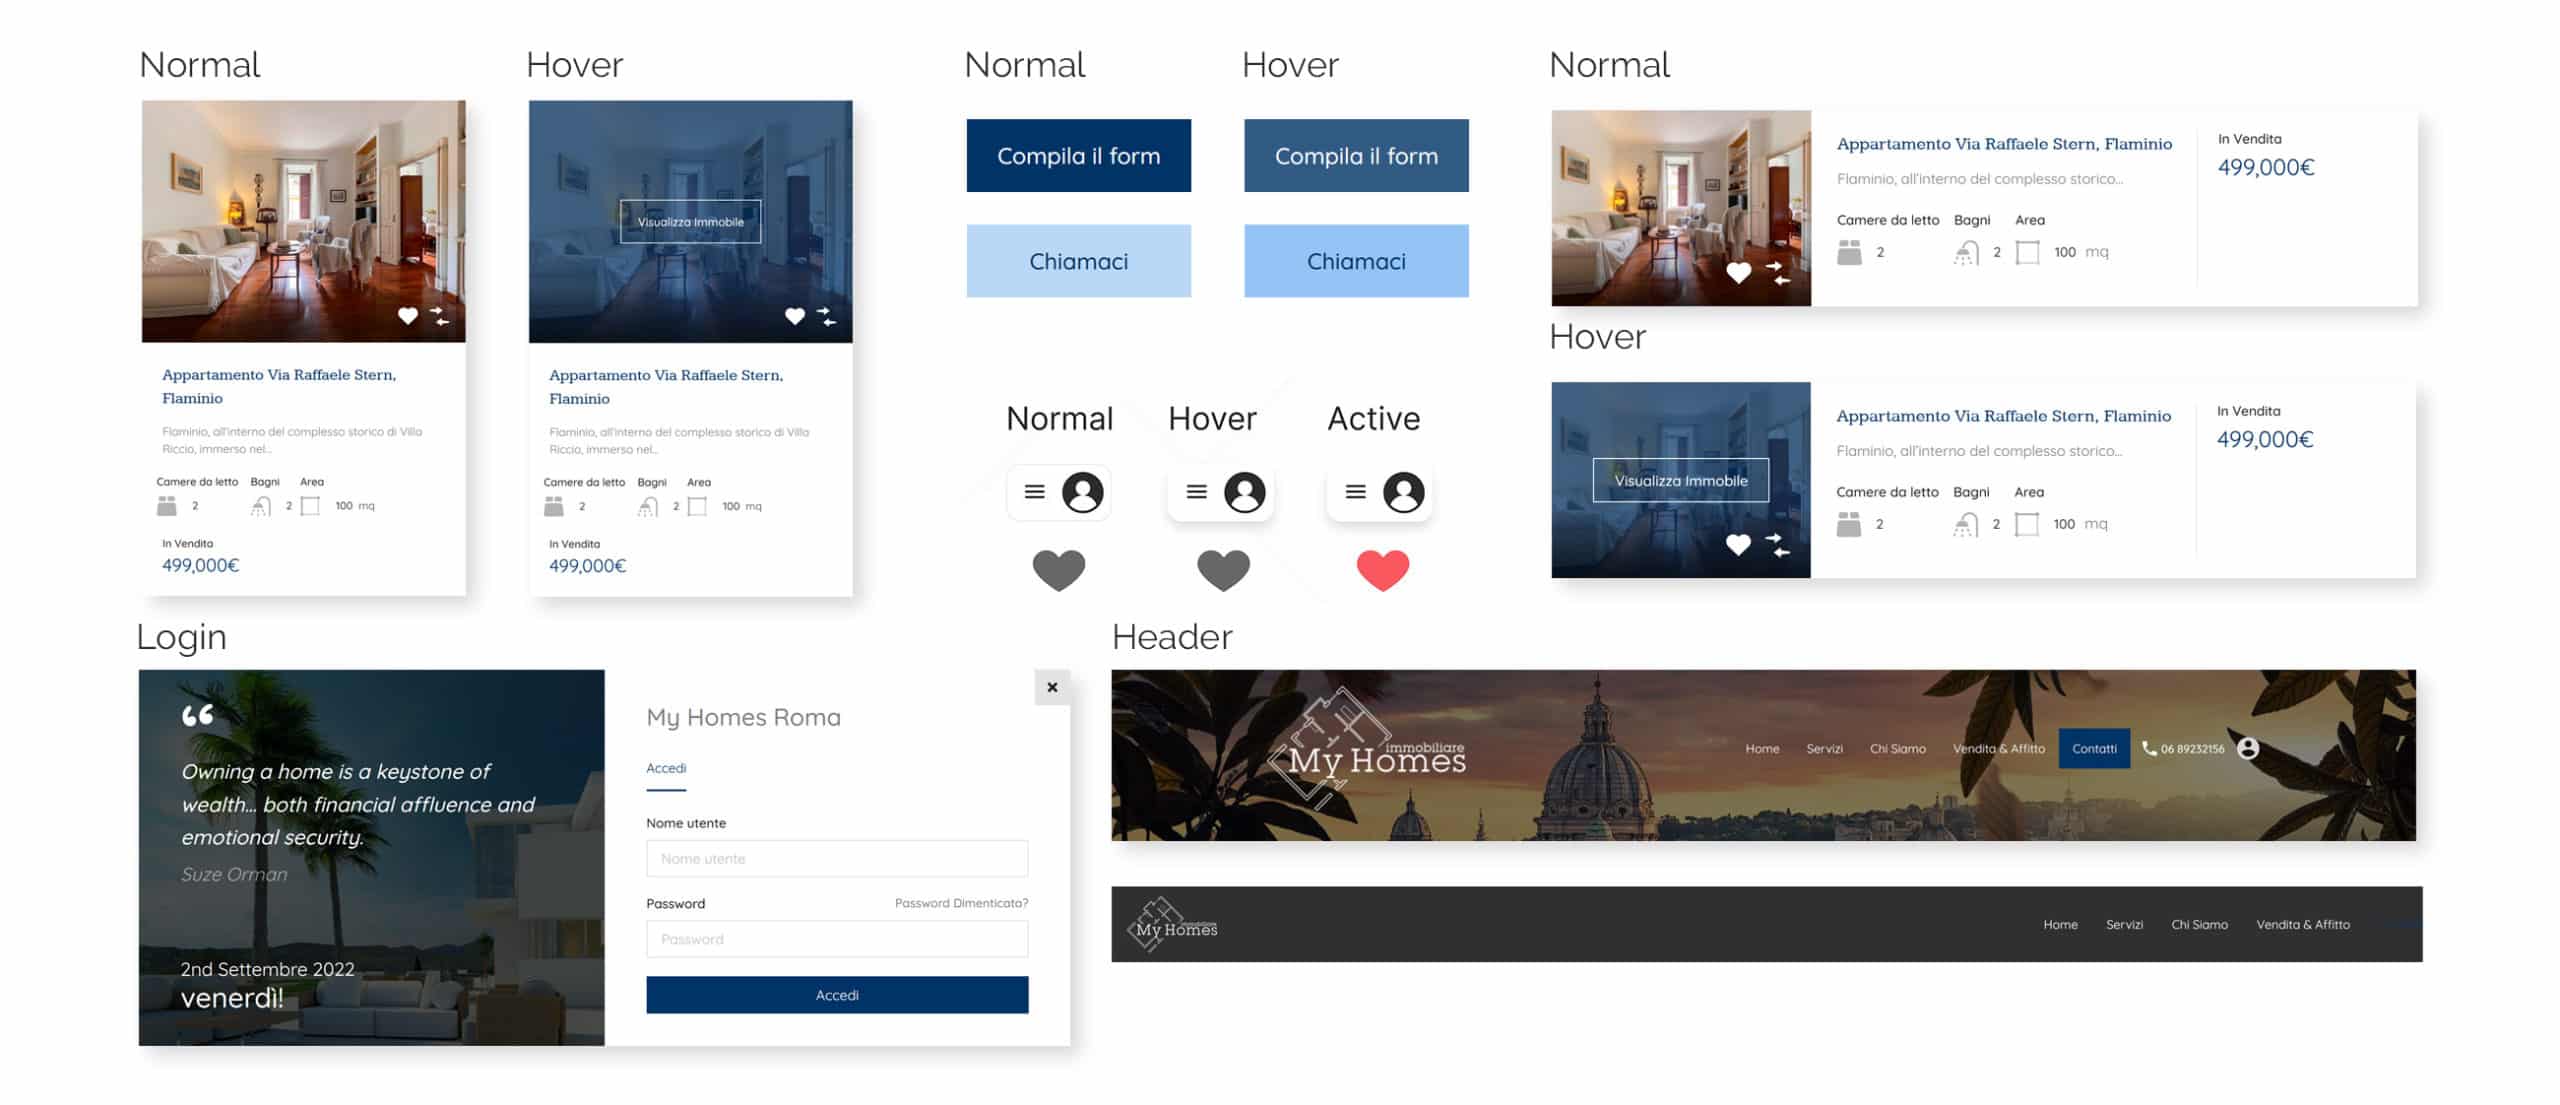Click the heart icon on the hover-state horizontal listing
Image resolution: width=2560 pixels, height=1105 pixels.
point(1739,544)
